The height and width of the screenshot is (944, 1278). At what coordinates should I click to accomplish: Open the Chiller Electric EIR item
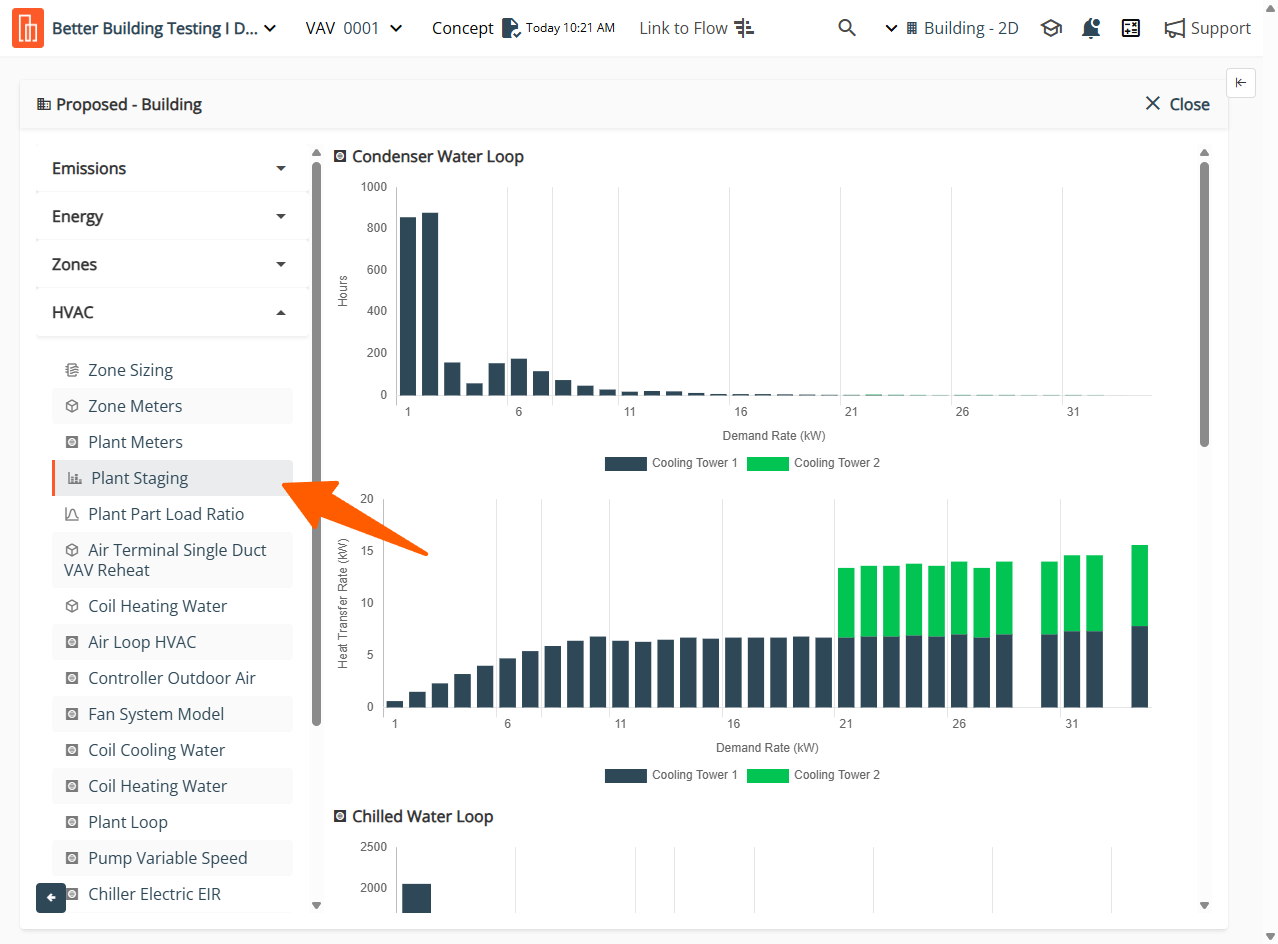coord(154,894)
